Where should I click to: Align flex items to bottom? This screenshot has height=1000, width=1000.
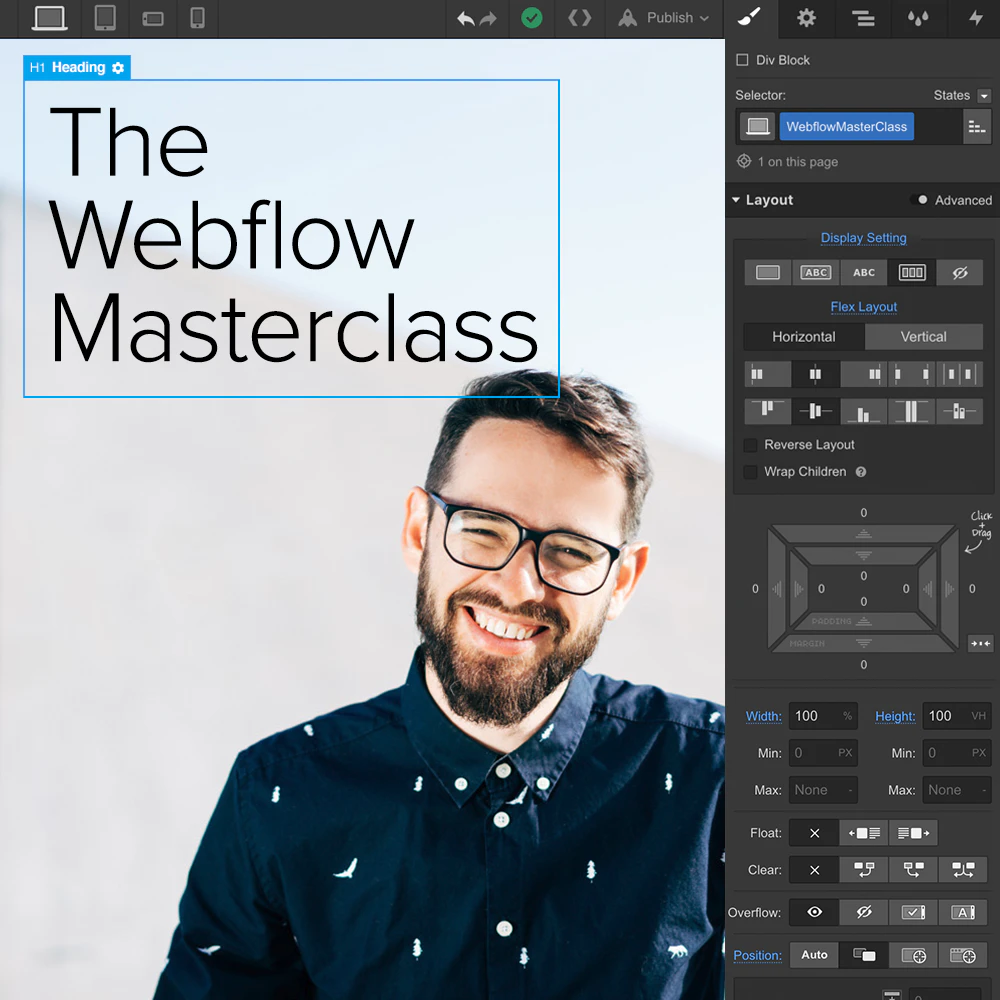pyautogui.click(x=864, y=411)
